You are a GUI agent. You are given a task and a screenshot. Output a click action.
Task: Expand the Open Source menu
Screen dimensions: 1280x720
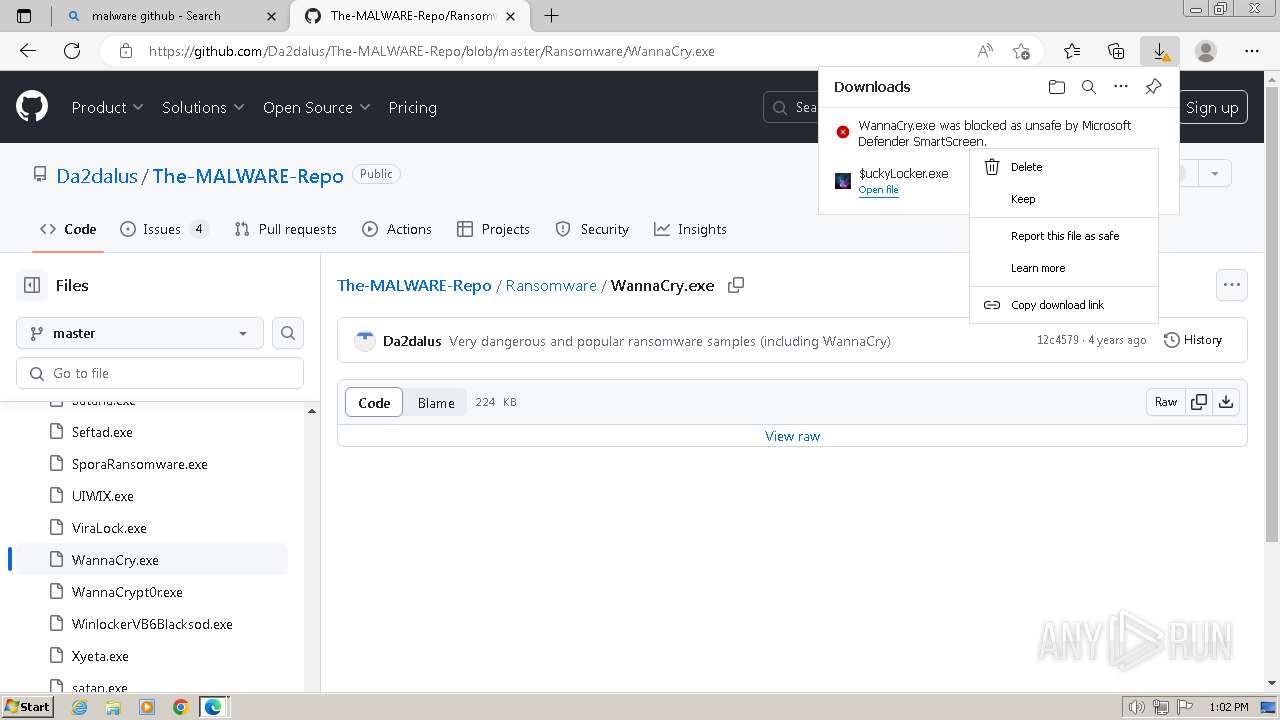316,107
